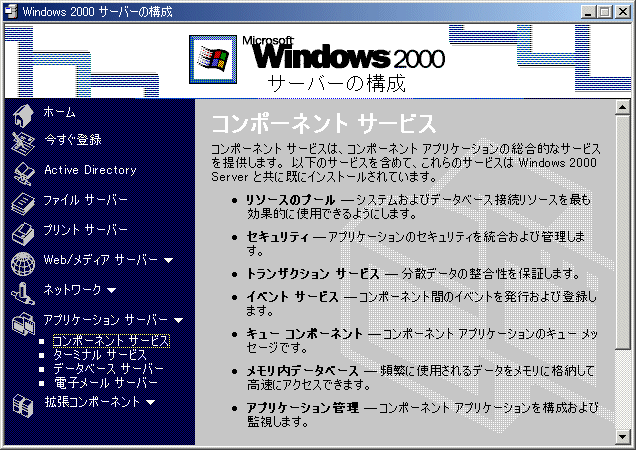Minimize the server configuration window
636x450 pixels.
(588, 12)
